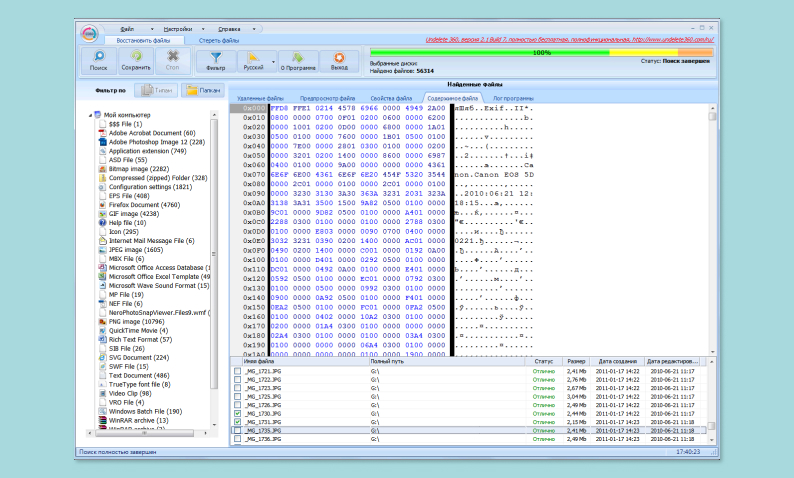The height and width of the screenshot is (478, 794).
Task: Click the Help file type icon
Action: 103,223
